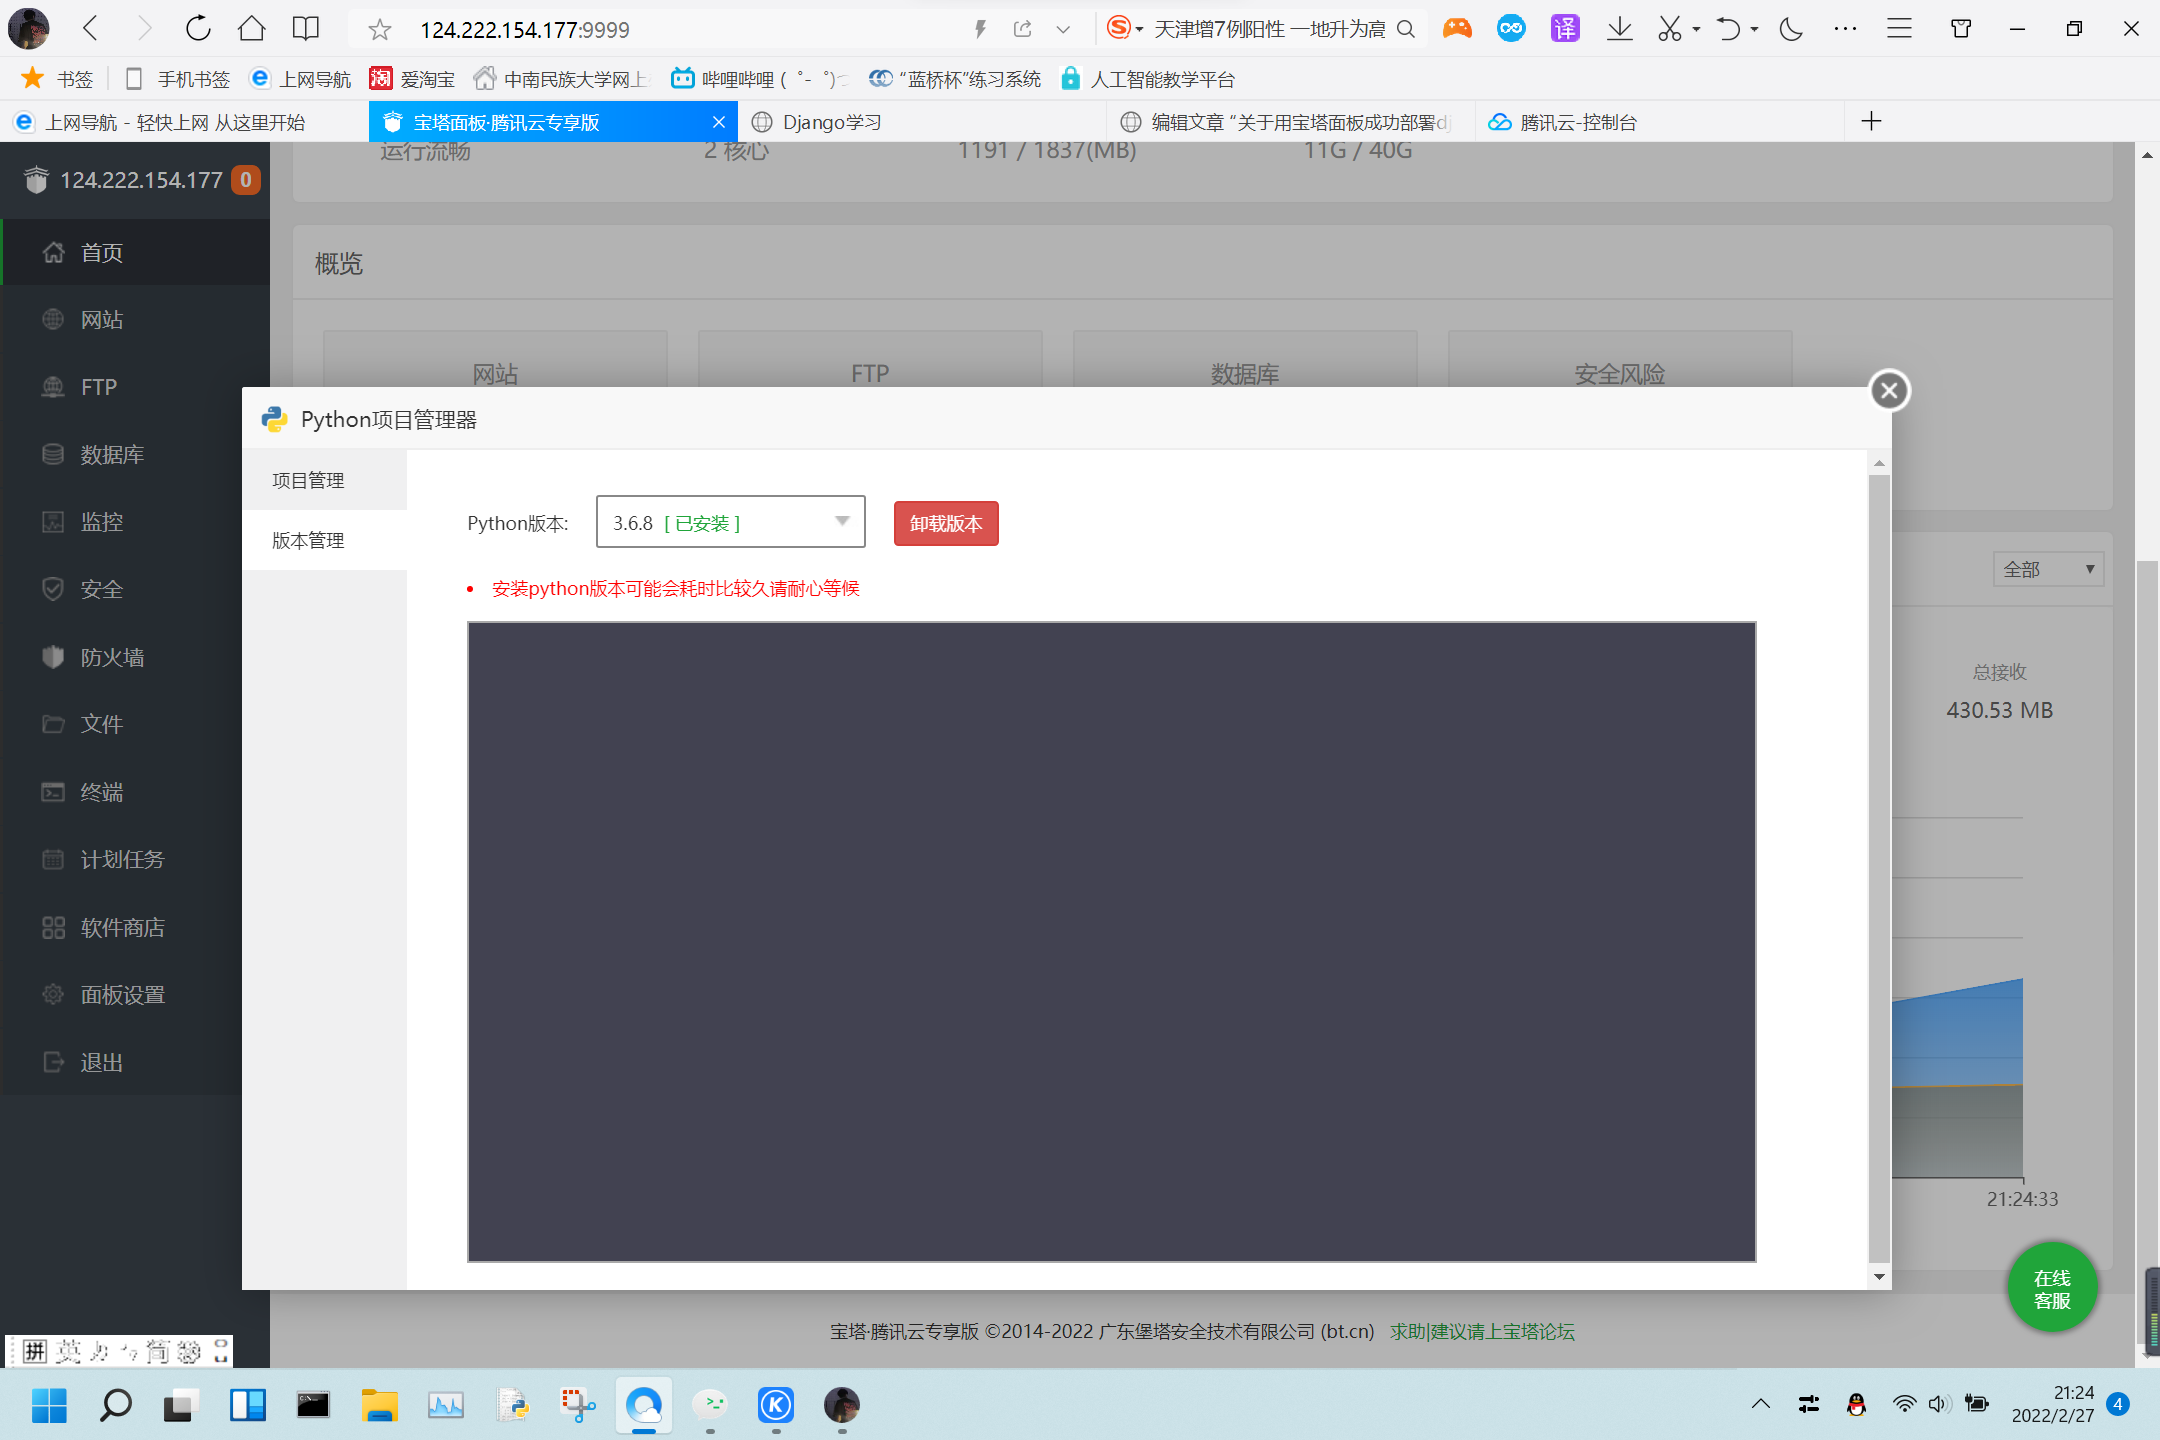Select 版本管理 tab in Python manager
2160x1440 pixels.
(x=324, y=541)
